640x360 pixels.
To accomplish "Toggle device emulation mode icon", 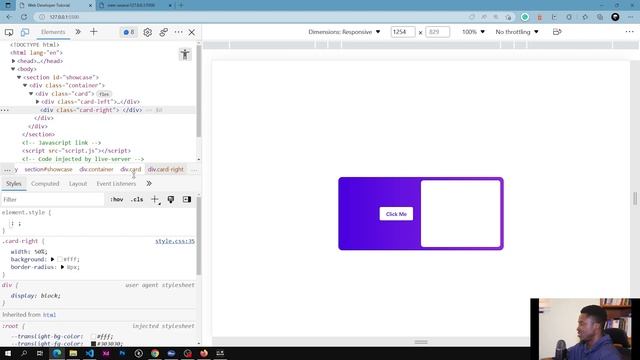I will 25,32.
